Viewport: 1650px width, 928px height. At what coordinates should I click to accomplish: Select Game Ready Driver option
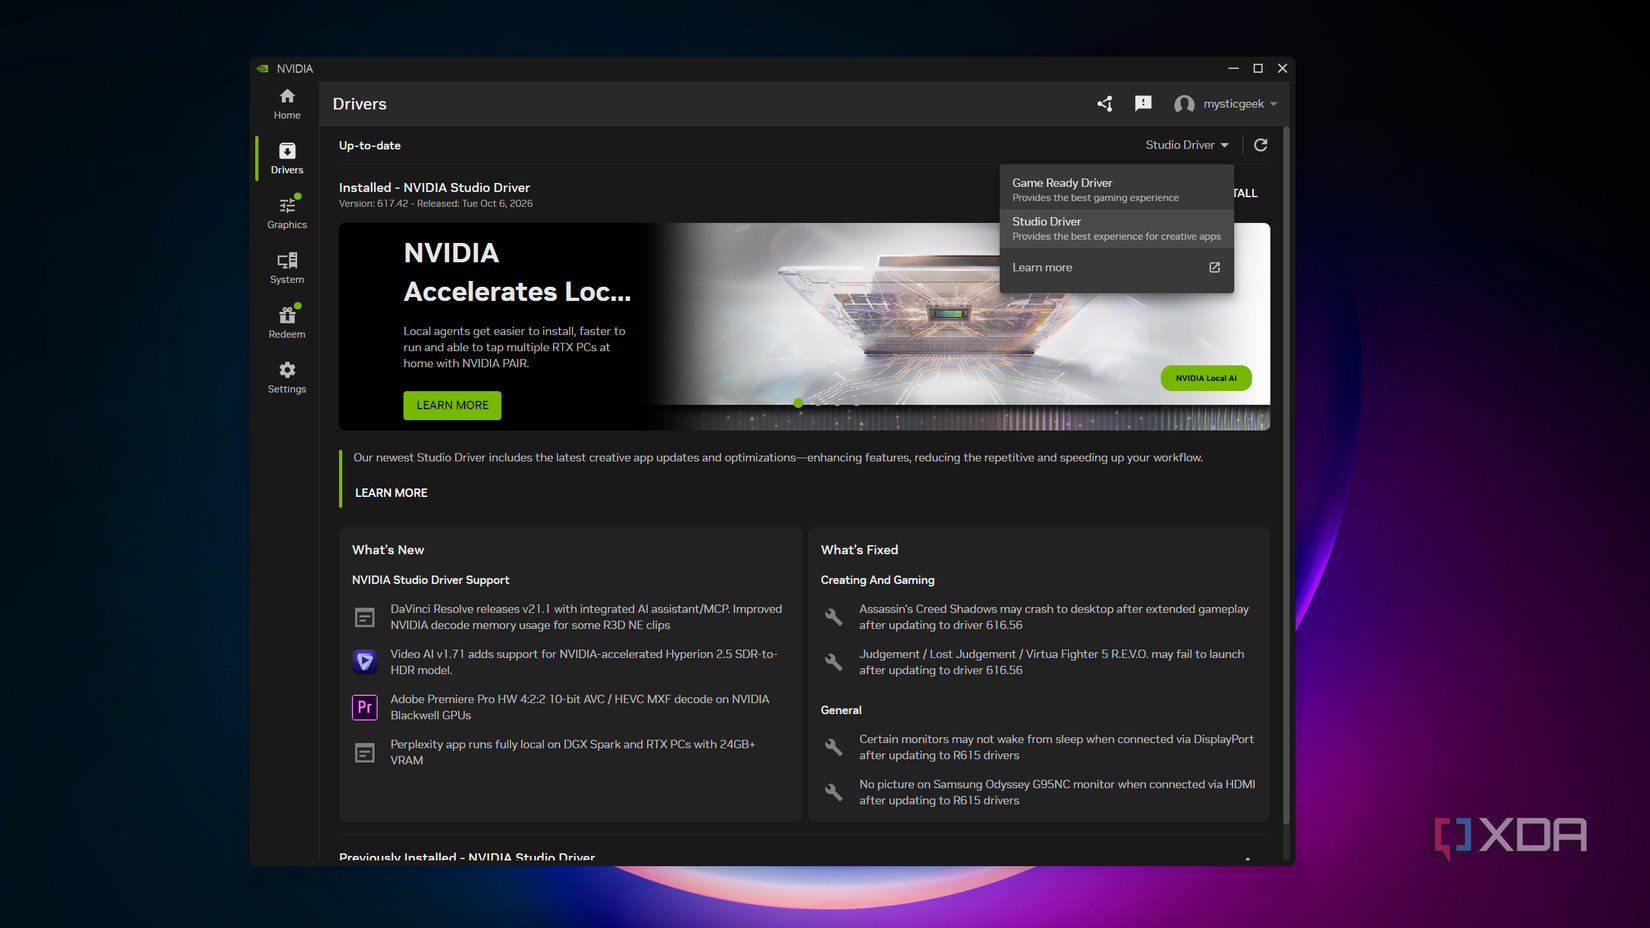pos(1117,189)
